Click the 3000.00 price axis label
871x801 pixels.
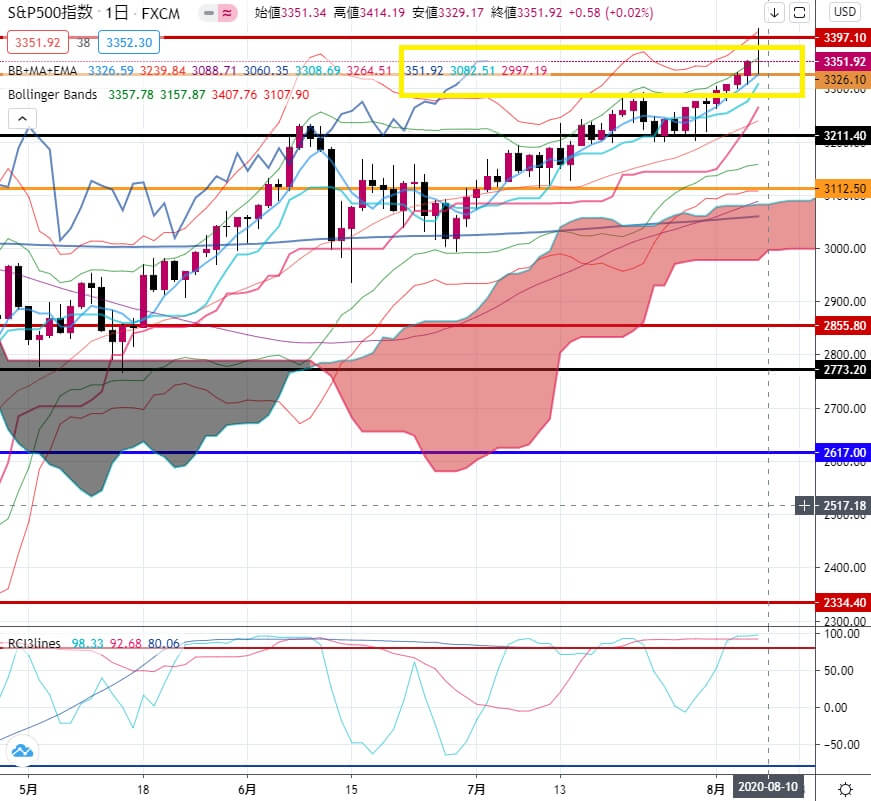click(x=845, y=248)
